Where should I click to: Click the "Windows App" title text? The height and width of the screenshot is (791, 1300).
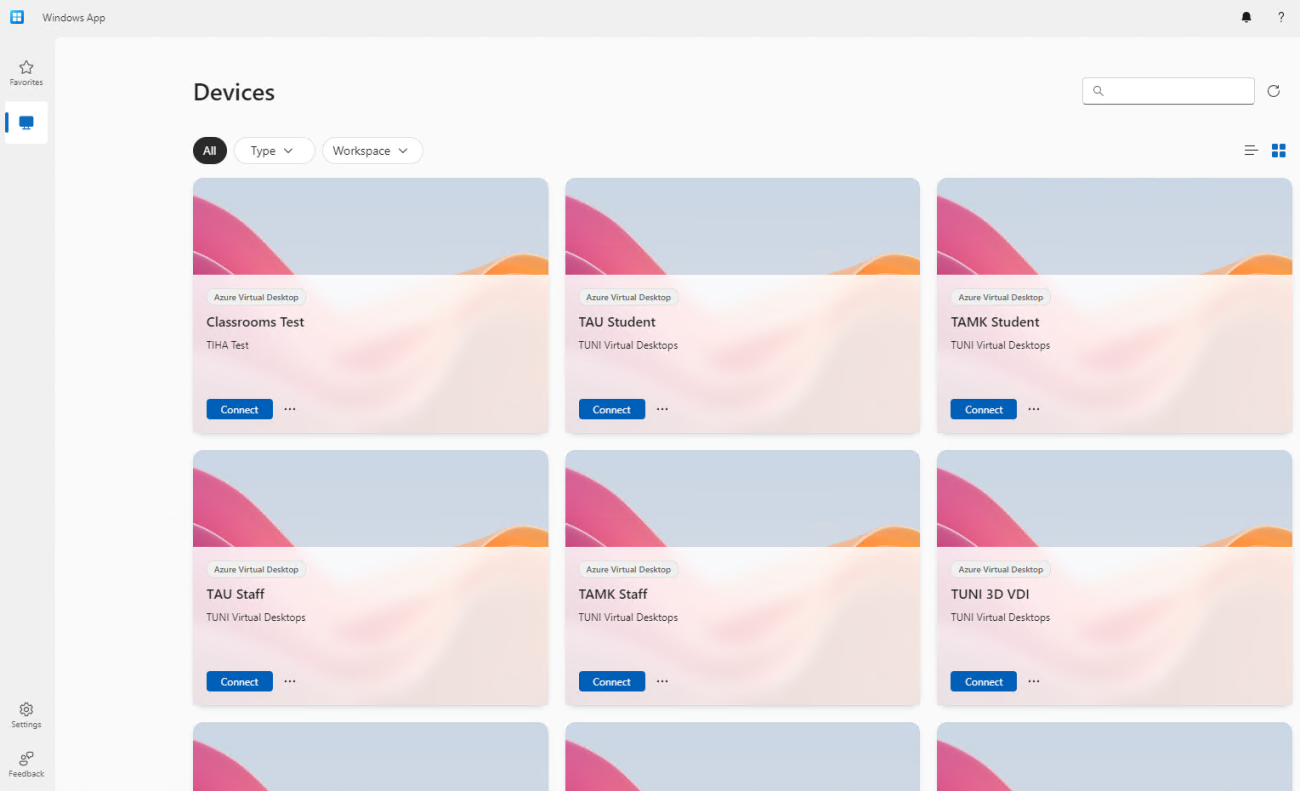[x=74, y=18]
